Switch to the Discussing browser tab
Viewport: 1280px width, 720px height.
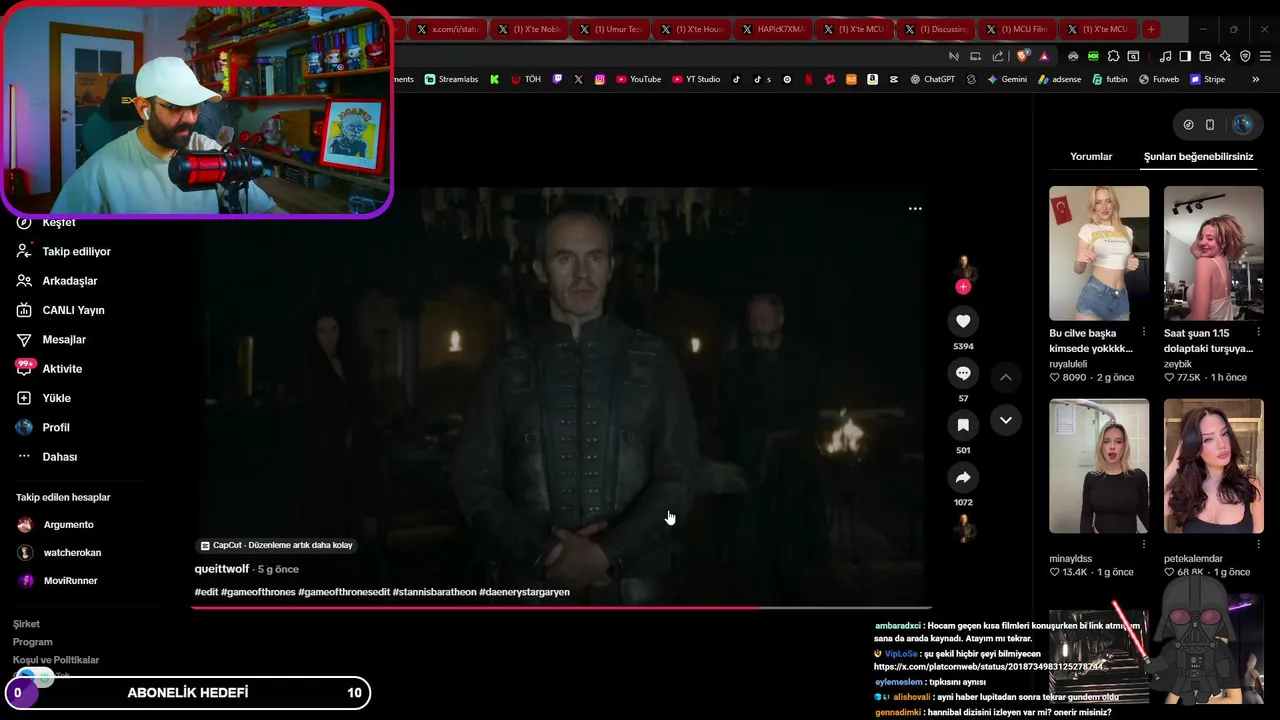935,29
